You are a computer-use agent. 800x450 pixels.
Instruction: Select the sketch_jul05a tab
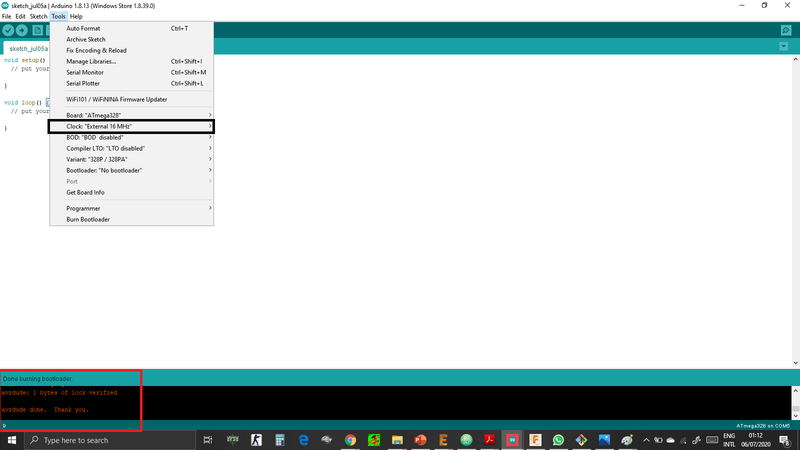29,48
